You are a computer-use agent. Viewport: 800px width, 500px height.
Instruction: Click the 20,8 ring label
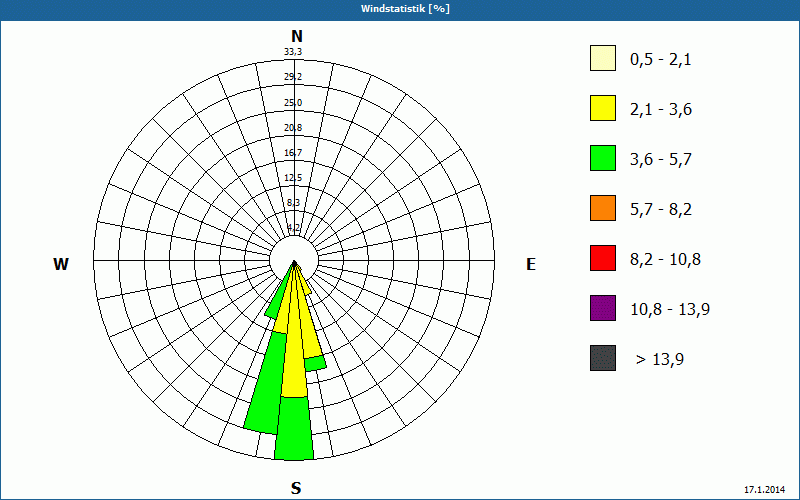(x=293, y=128)
